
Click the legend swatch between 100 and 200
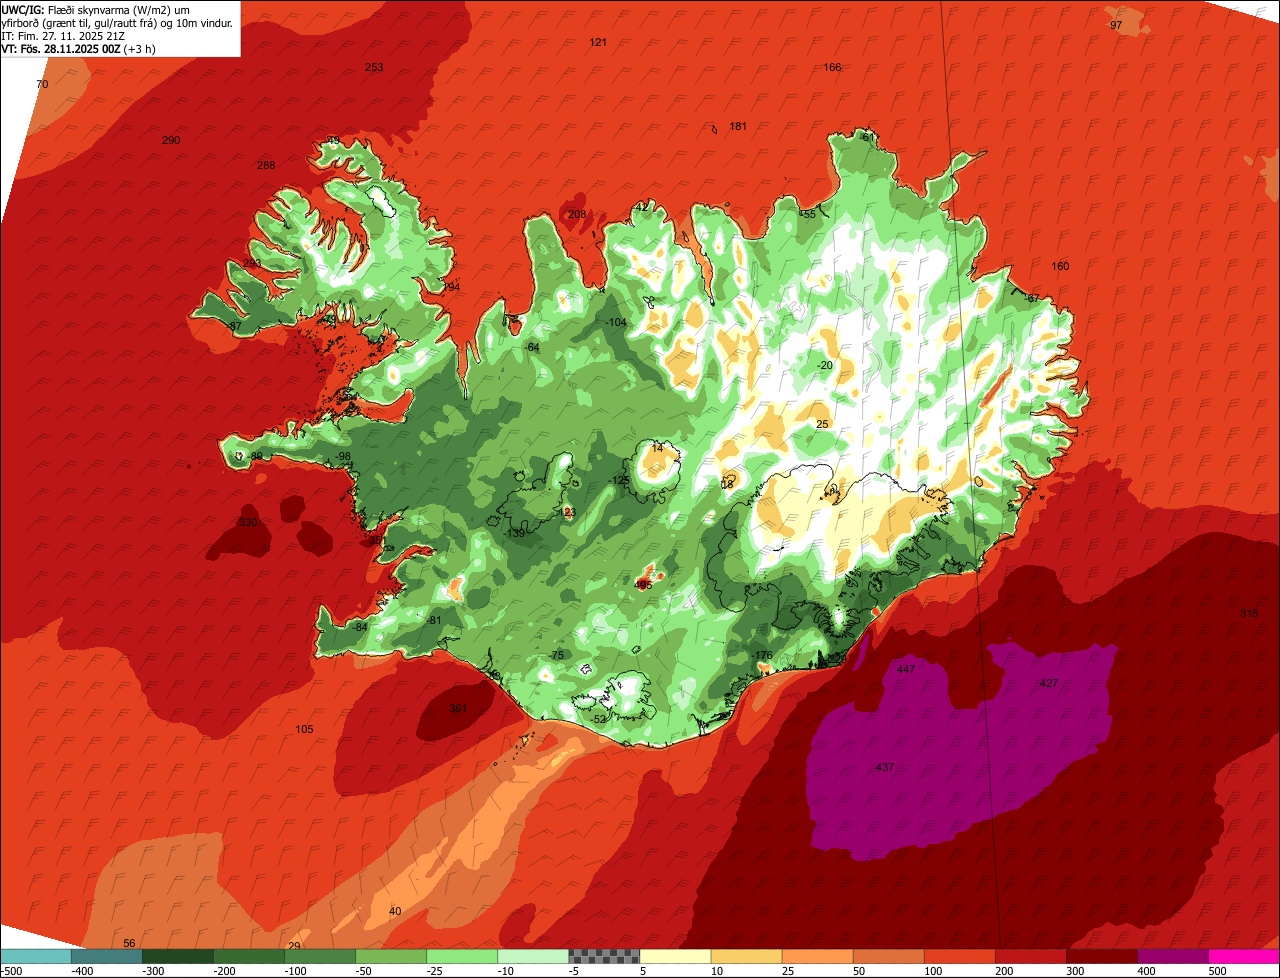point(958,955)
